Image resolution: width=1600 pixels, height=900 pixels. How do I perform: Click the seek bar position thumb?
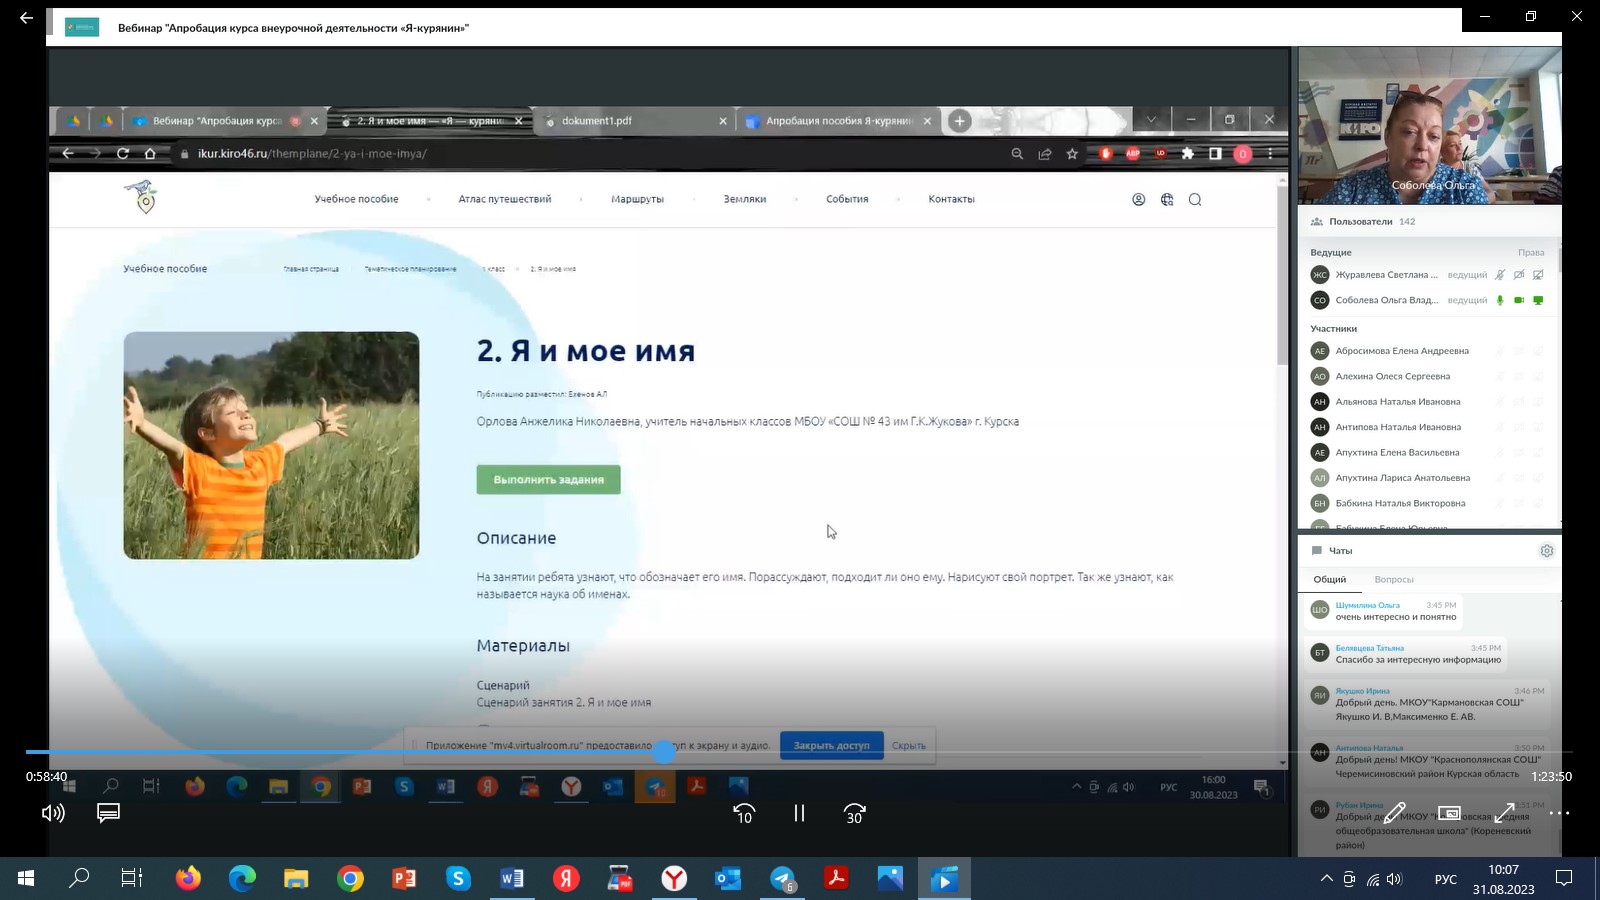[664, 752]
